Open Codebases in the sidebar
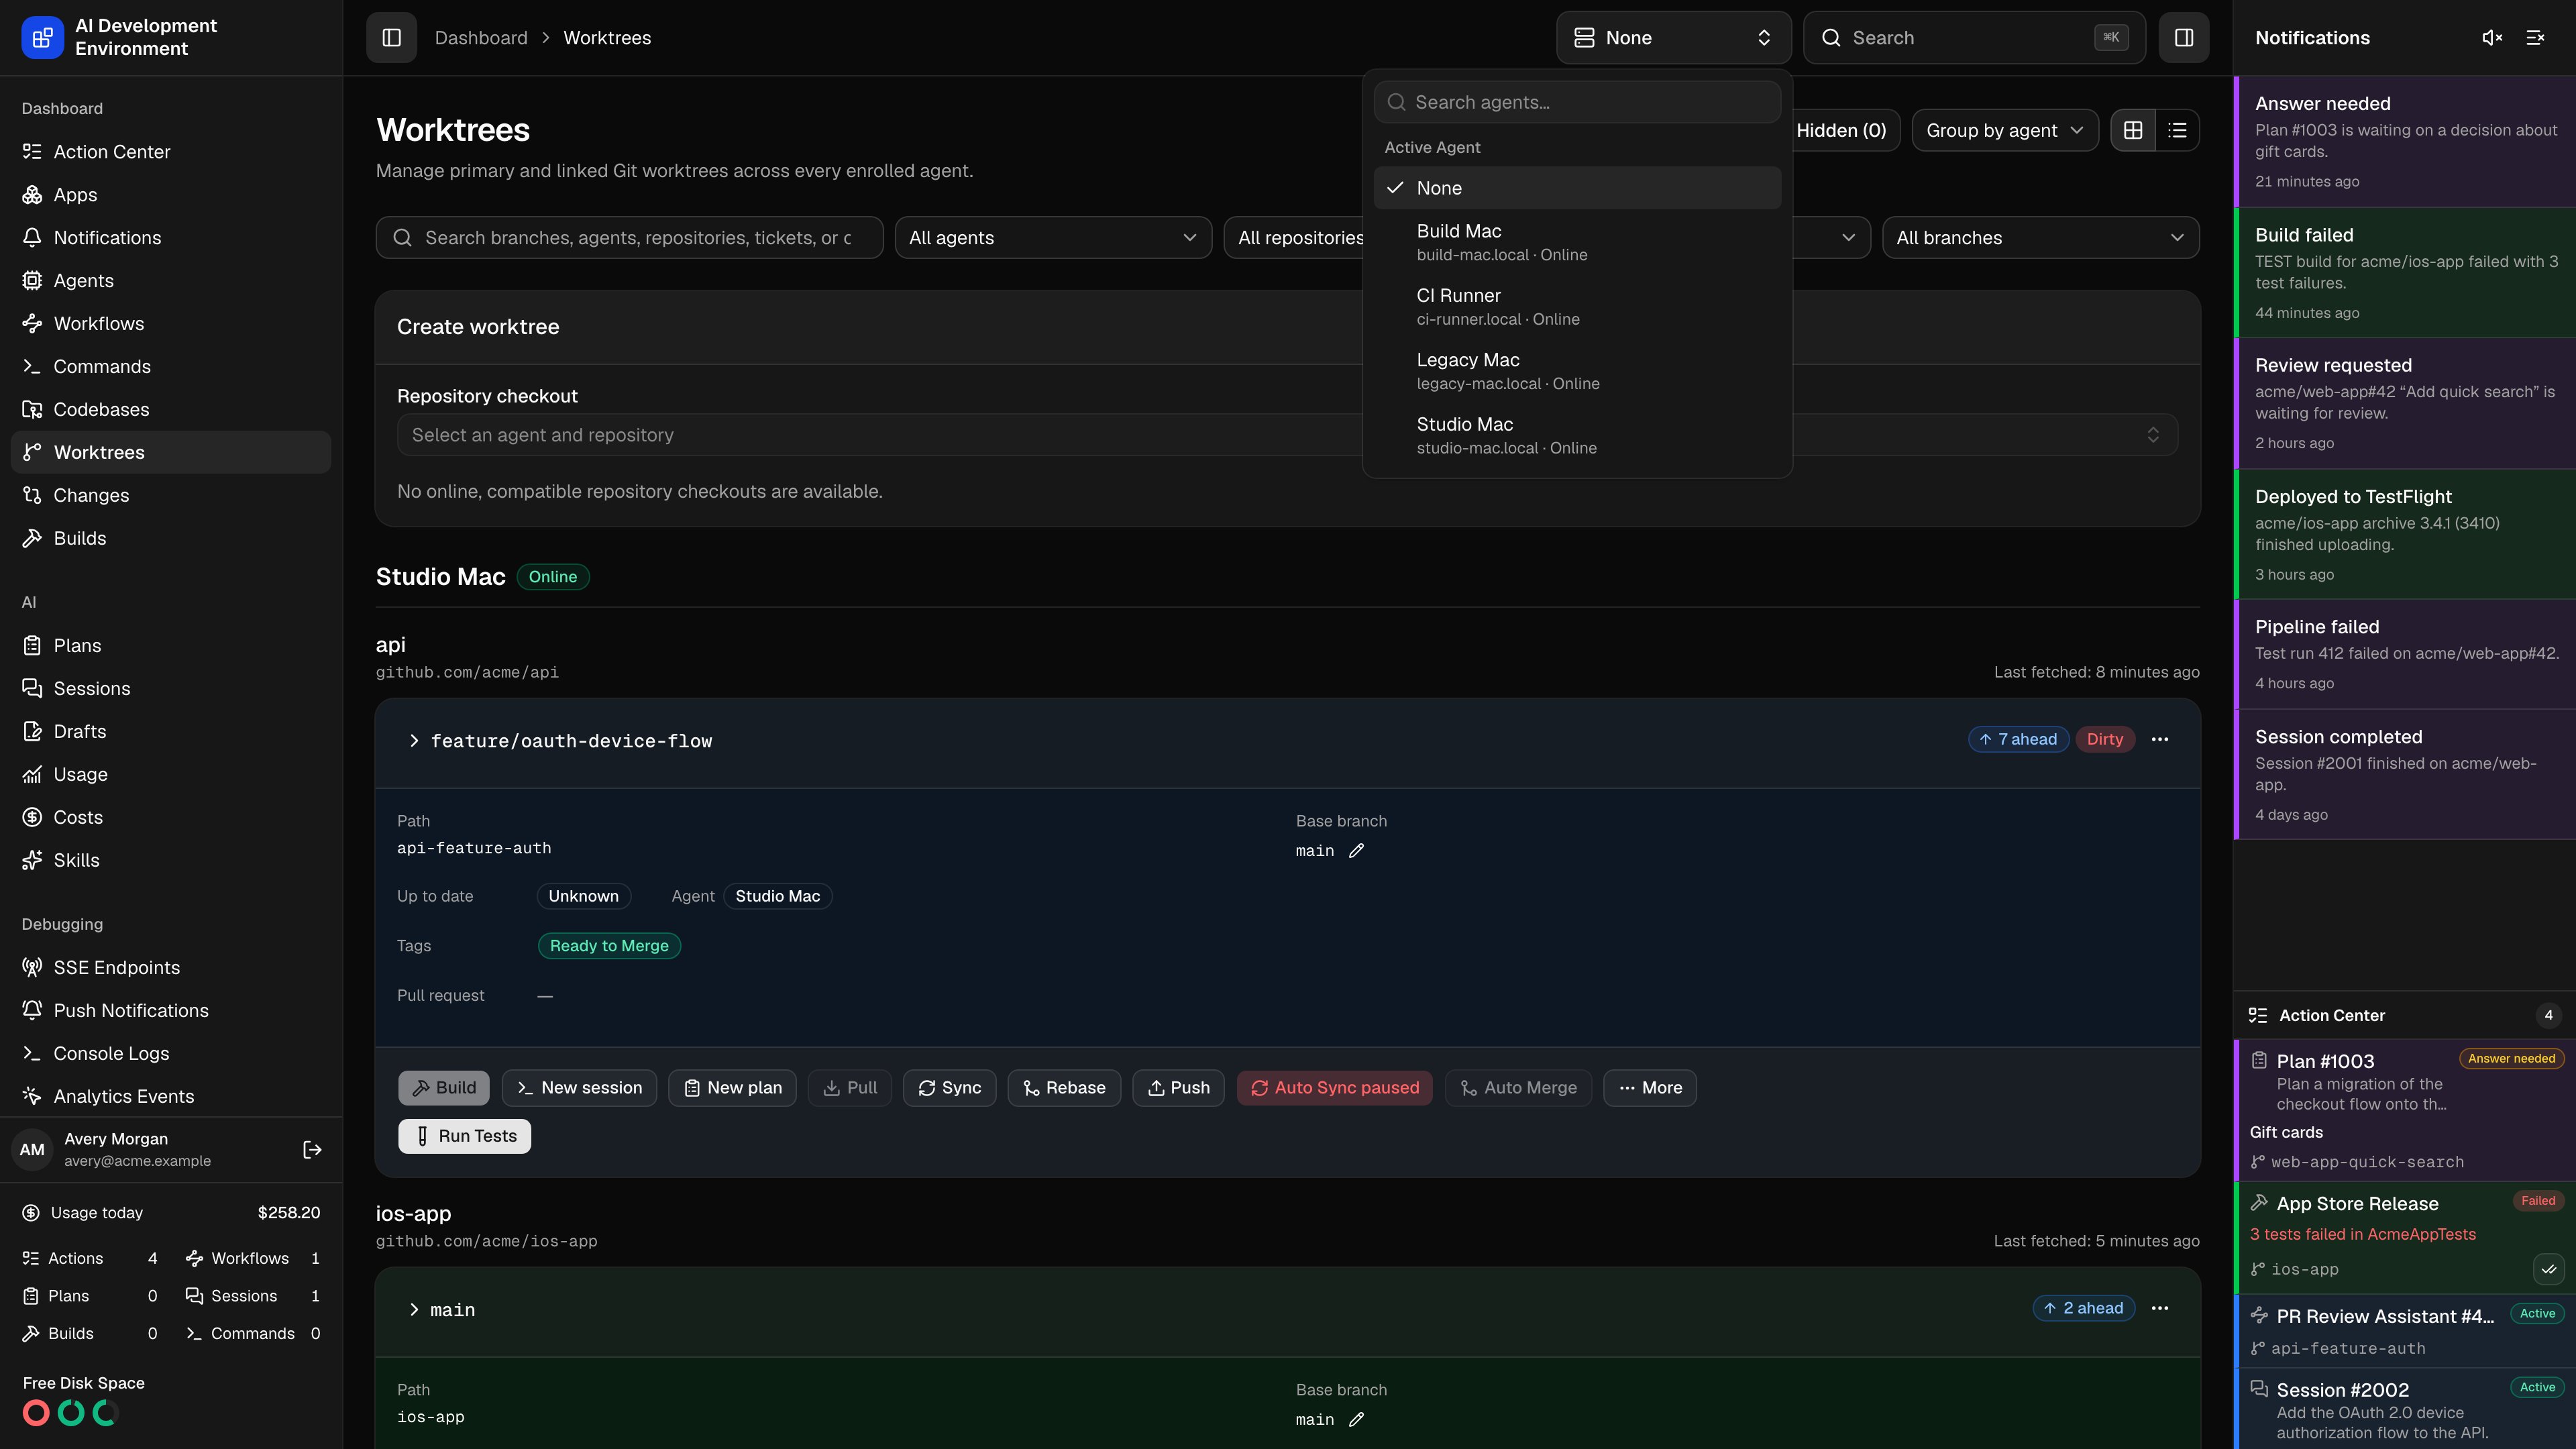 pyautogui.click(x=171, y=409)
